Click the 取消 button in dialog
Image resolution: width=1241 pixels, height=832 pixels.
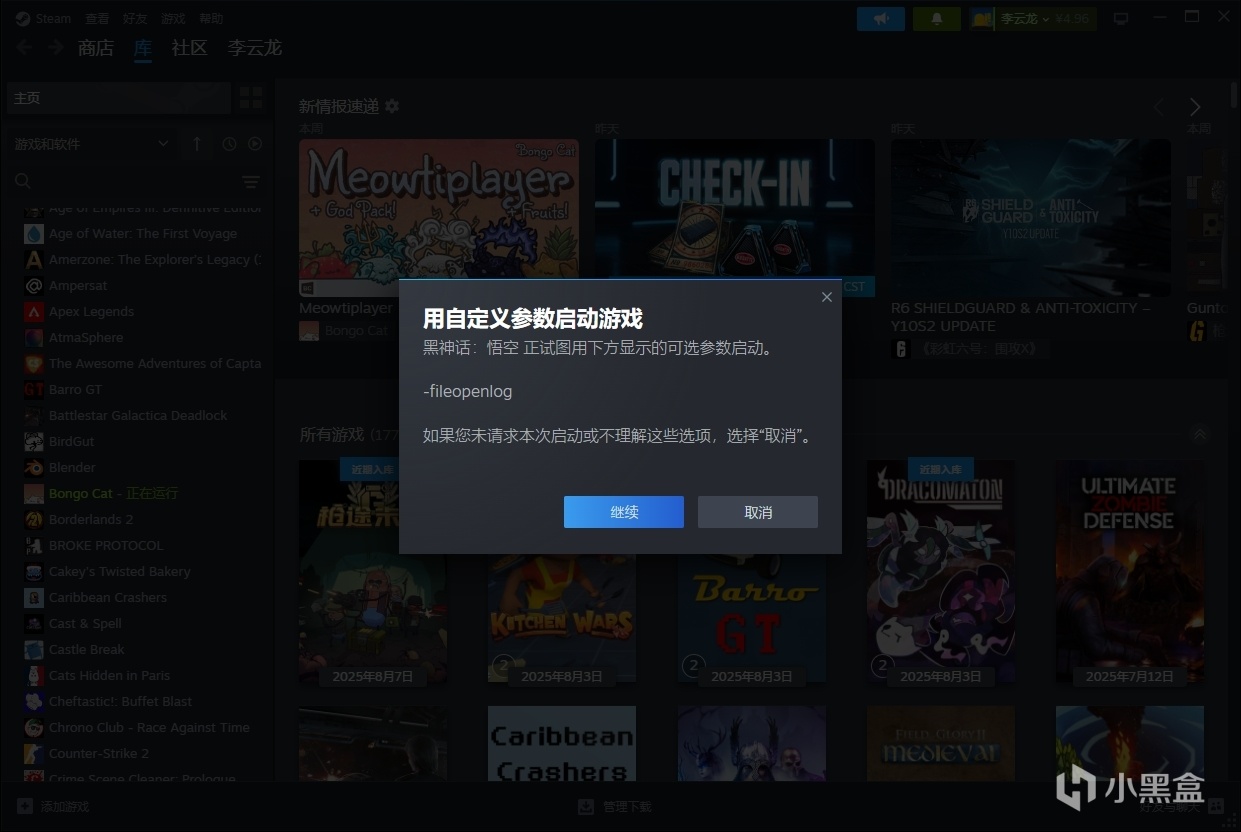758,512
